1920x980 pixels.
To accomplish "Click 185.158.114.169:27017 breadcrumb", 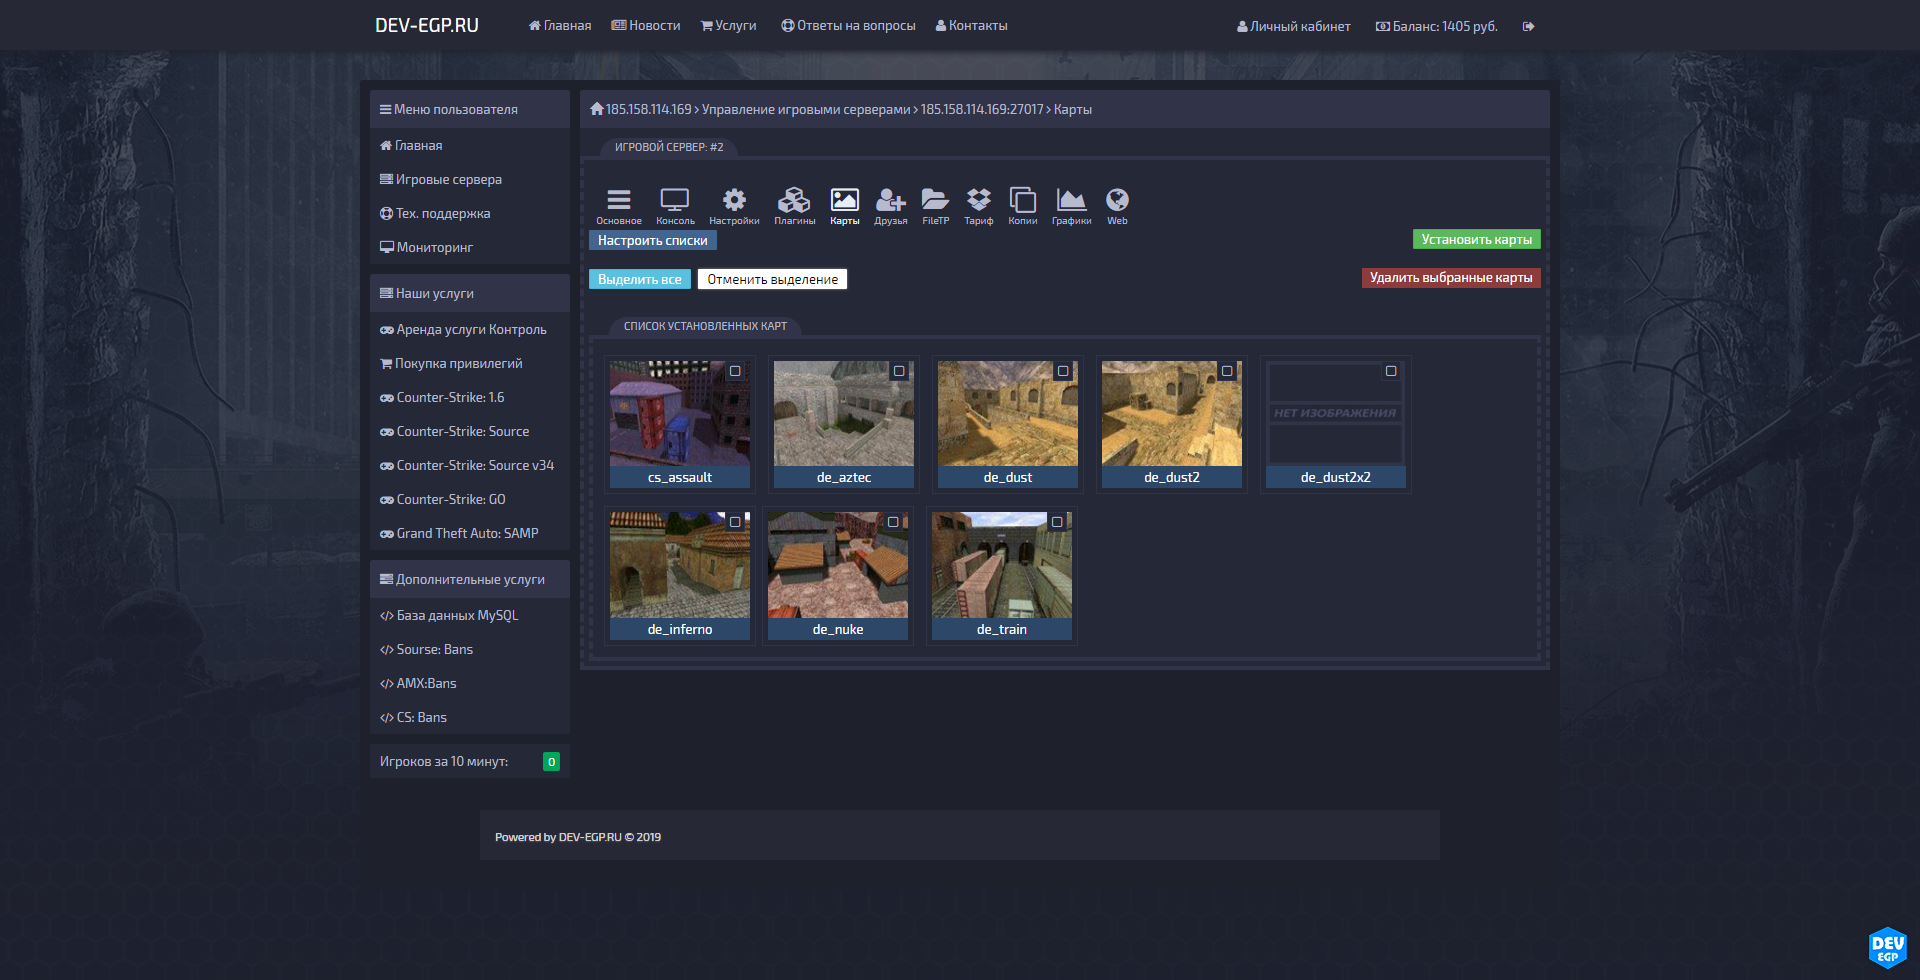I will (982, 109).
